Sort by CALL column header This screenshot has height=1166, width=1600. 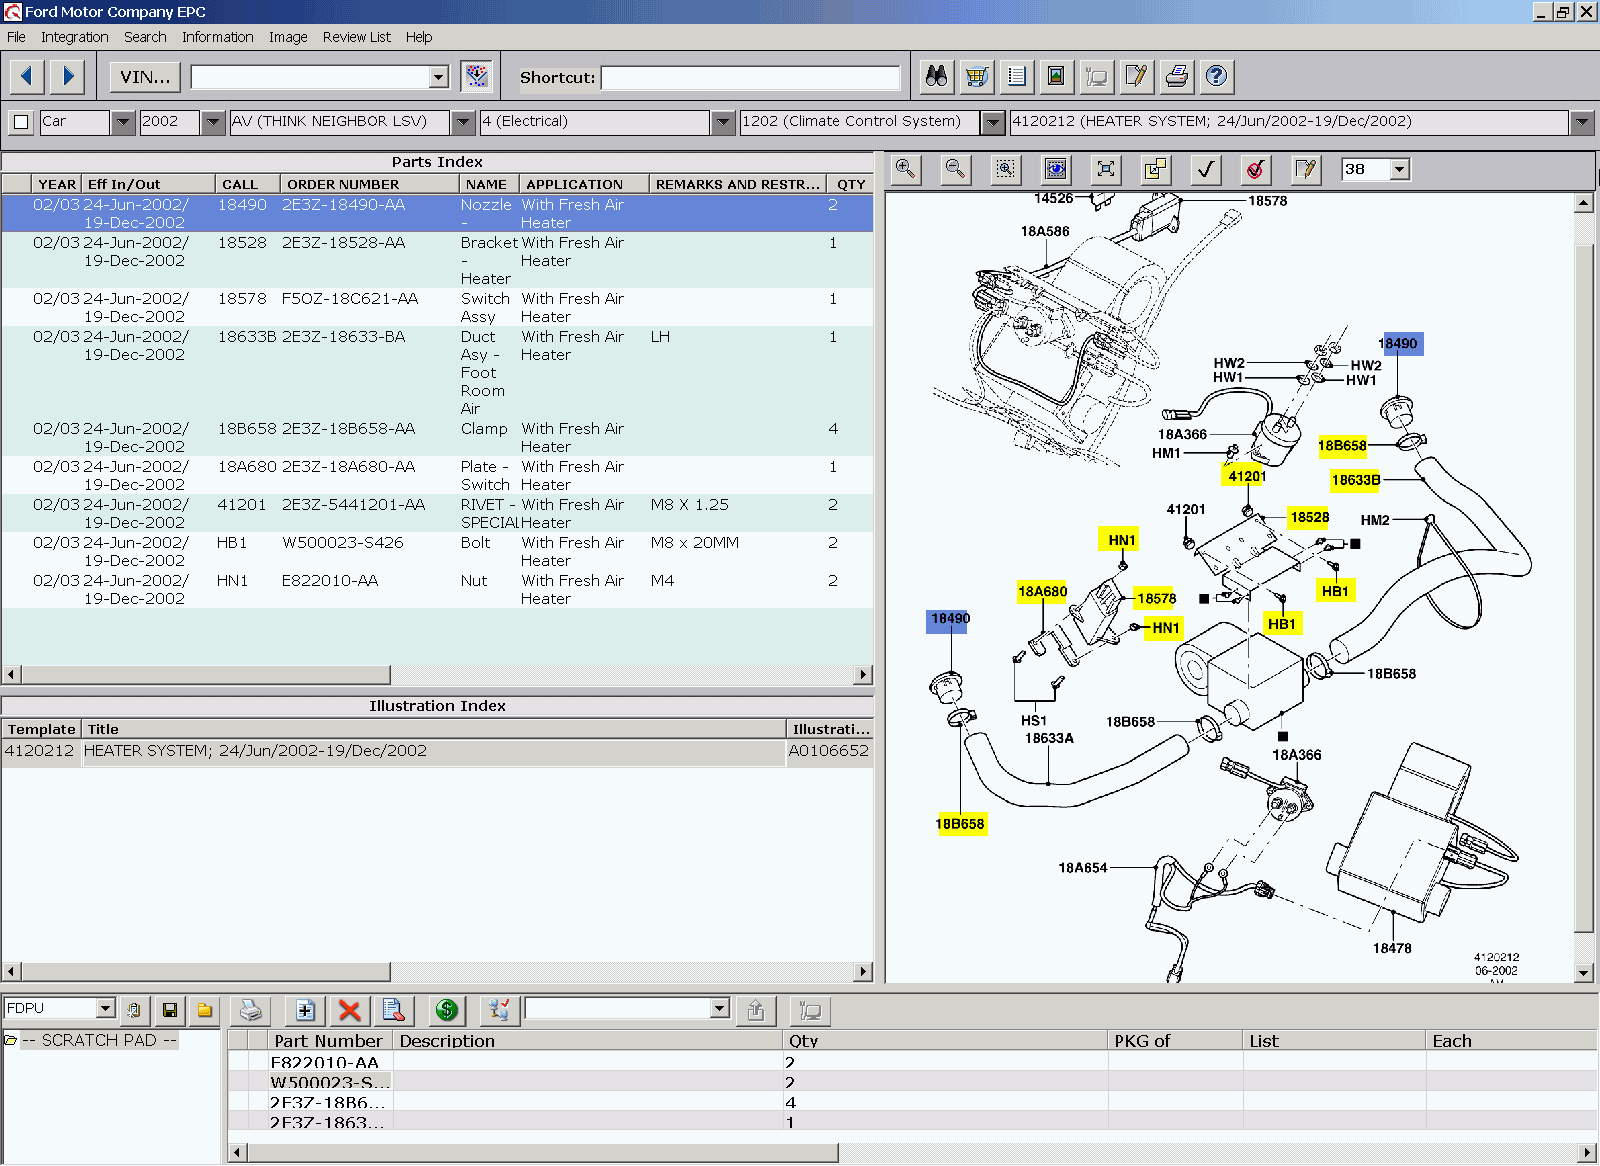pos(247,184)
